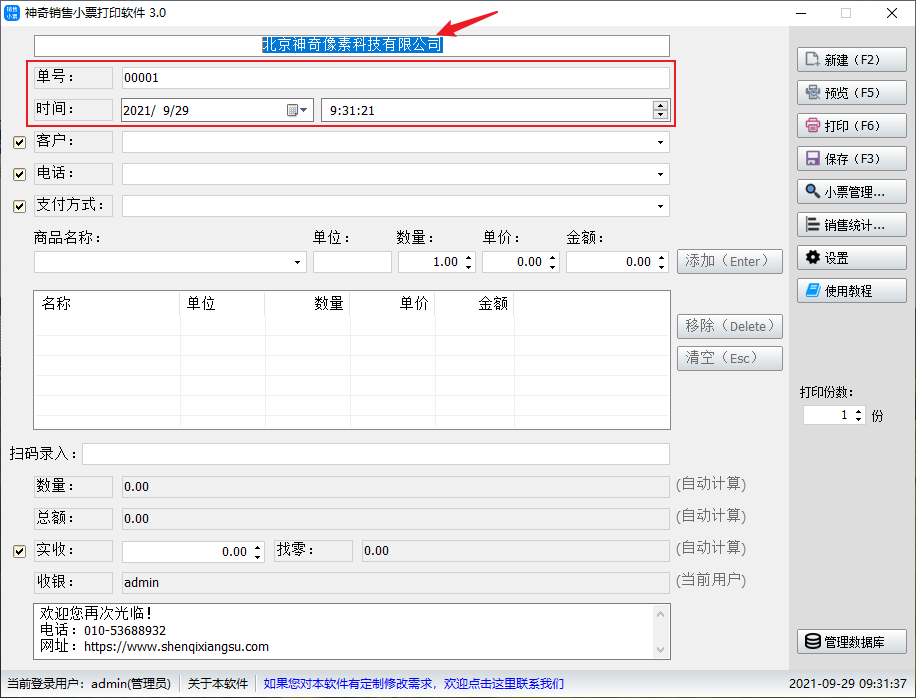Click the red Print (F6) icon
Screen dimensions: 916x698
pyautogui.click(x=813, y=125)
